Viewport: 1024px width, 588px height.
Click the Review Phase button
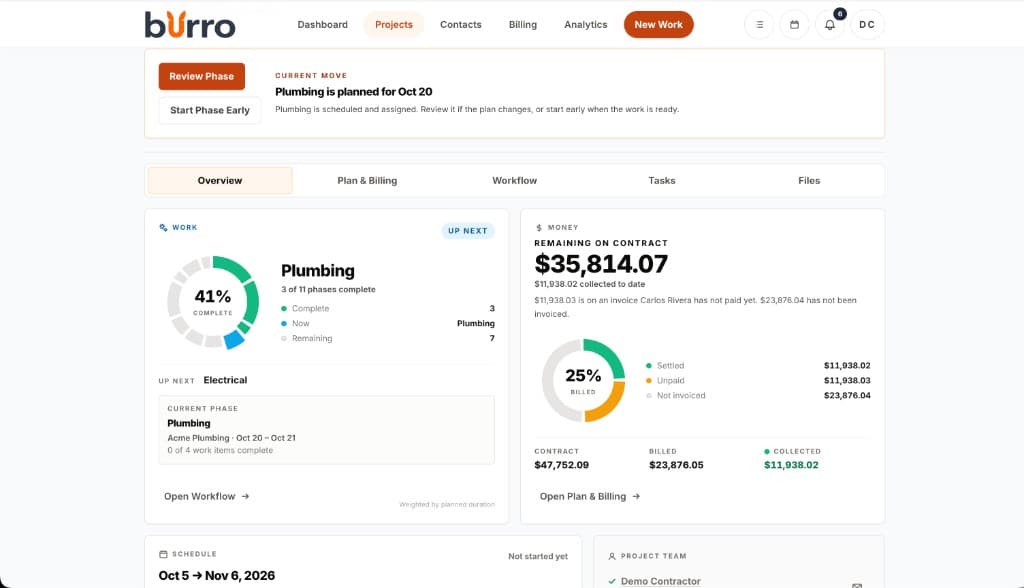[202, 76]
